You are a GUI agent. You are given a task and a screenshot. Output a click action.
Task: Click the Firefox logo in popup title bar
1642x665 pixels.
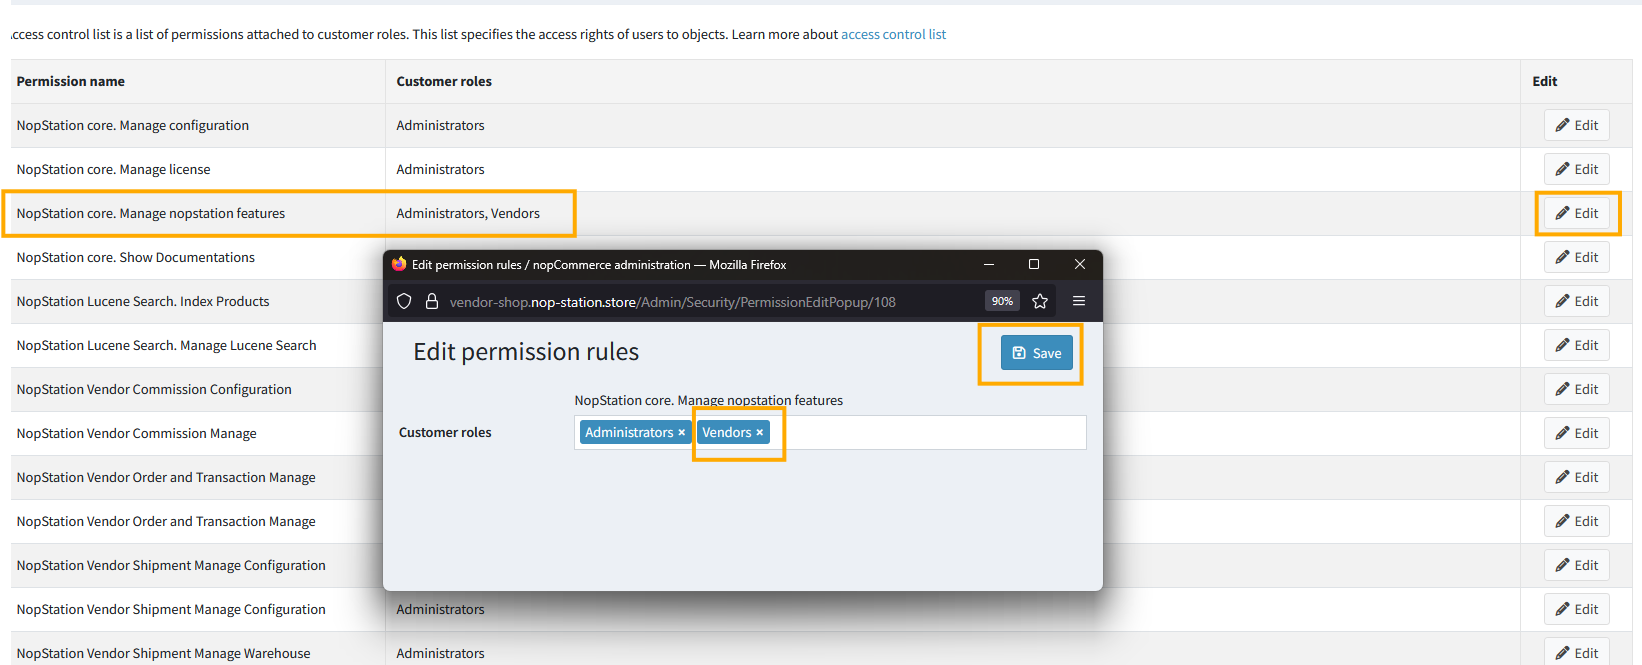(x=399, y=264)
